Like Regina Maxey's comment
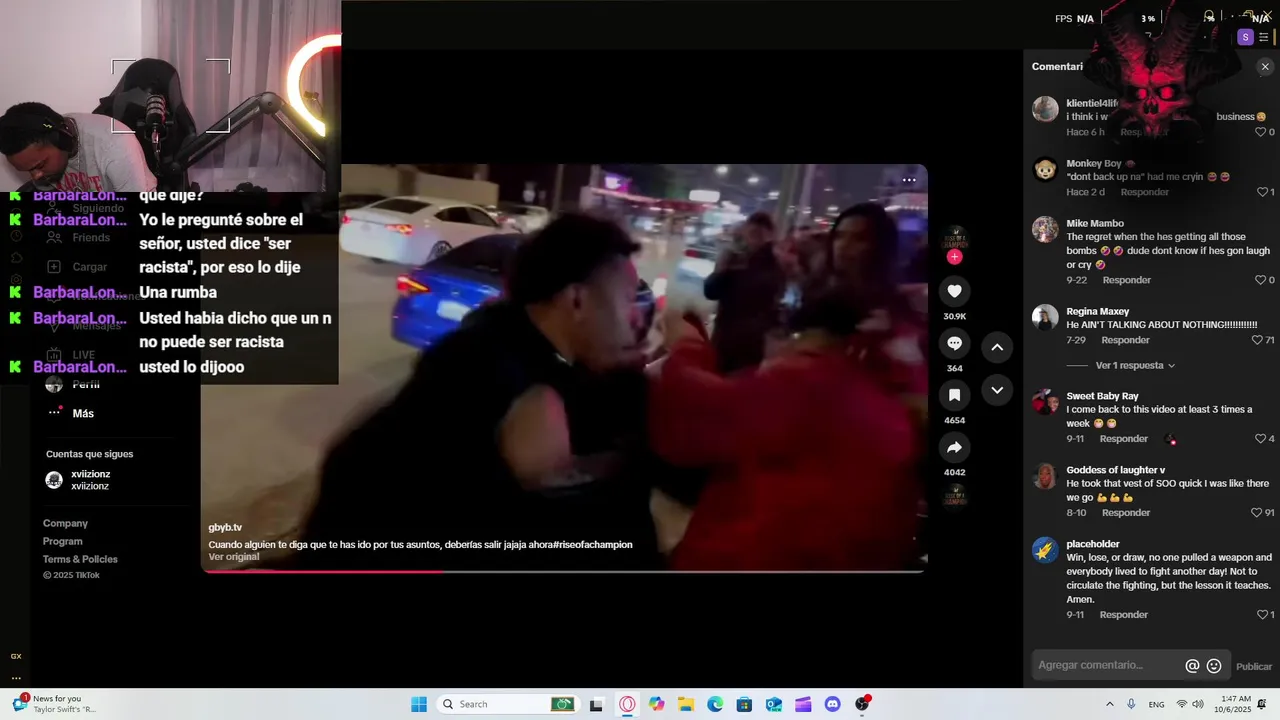1280x720 pixels. coord(1257,340)
